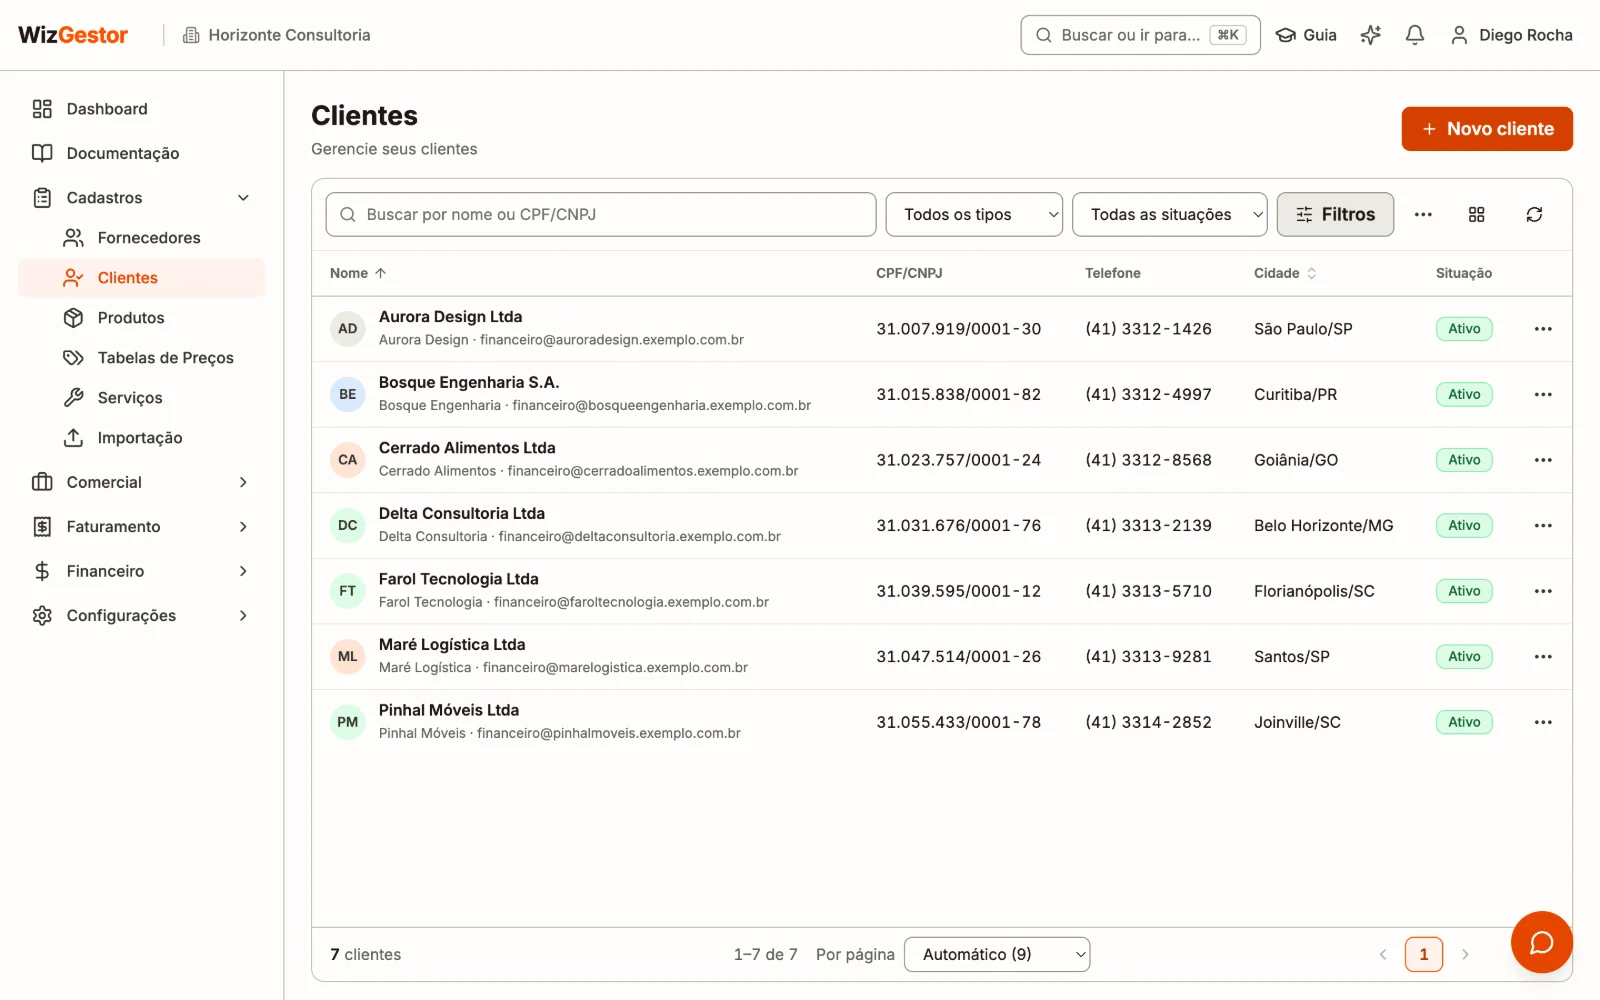This screenshot has height=1000, width=1600.
Task: Click the WizGestor logo
Action: point(73,35)
